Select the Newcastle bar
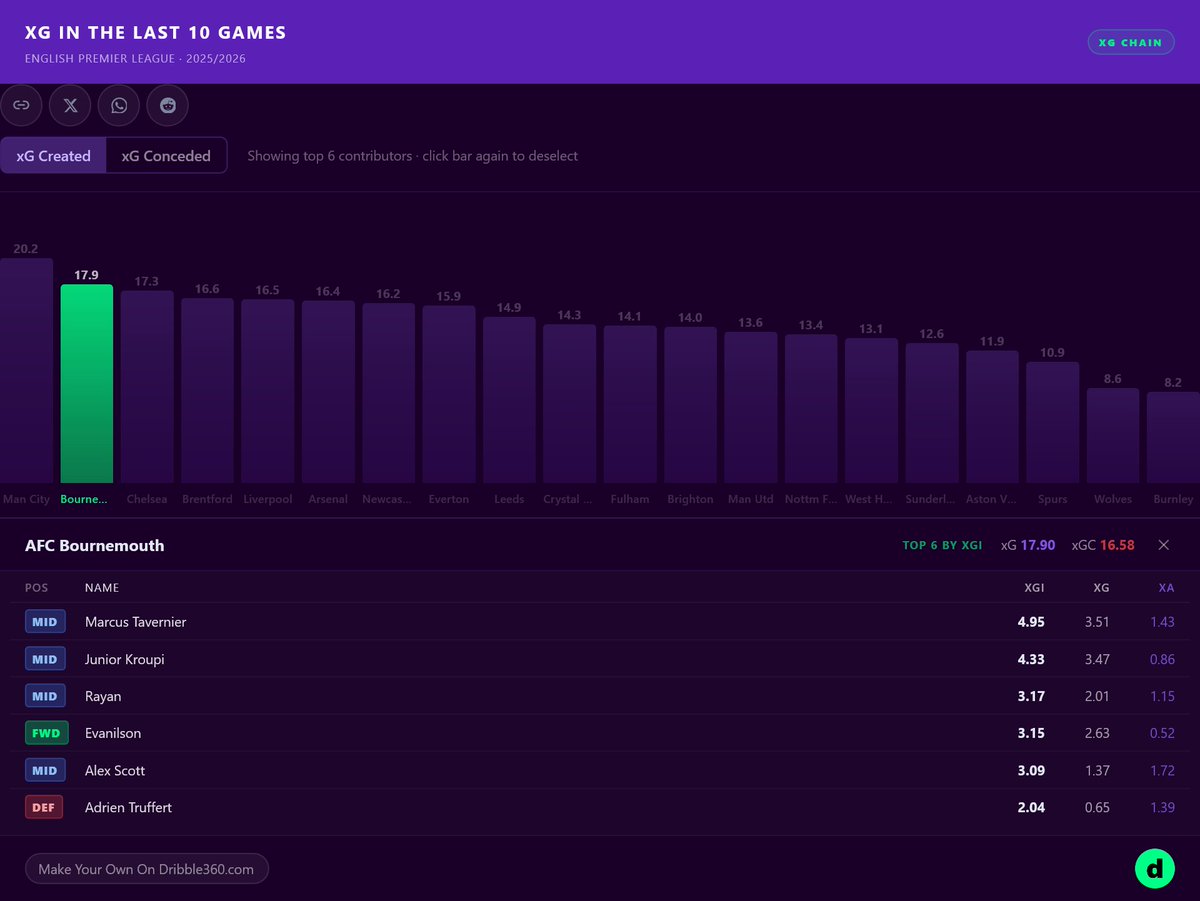 point(388,393)
